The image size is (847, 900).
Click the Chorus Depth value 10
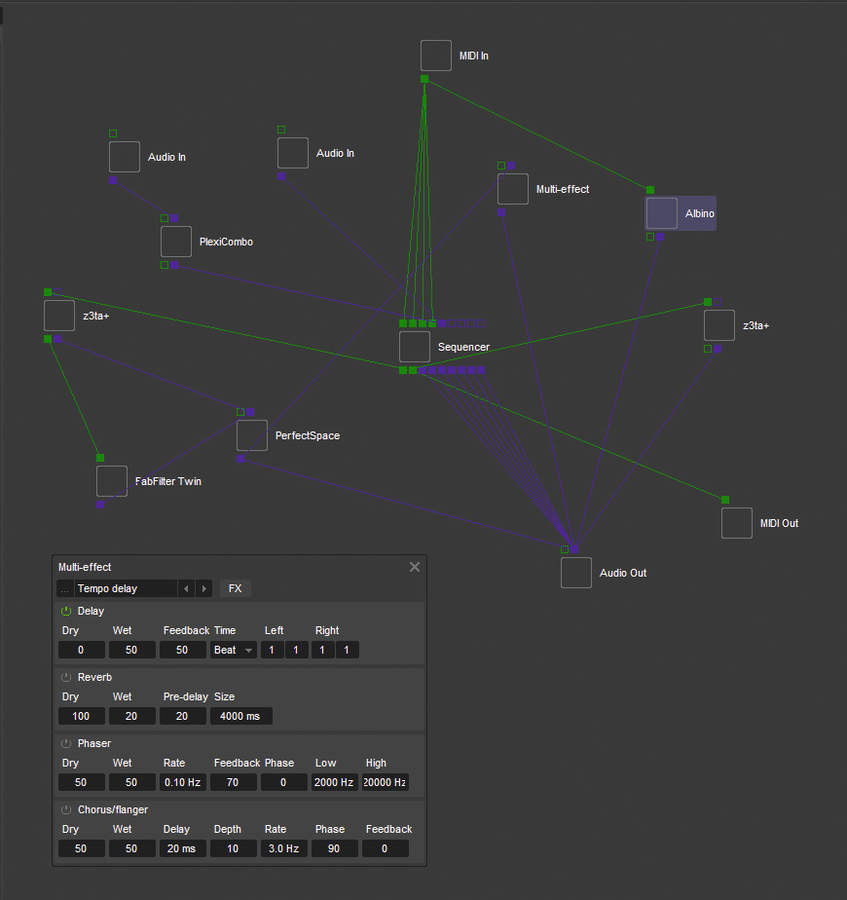point(233,848)
